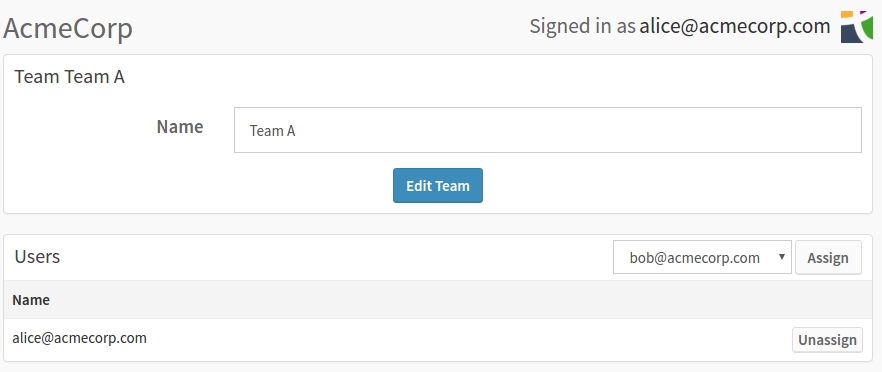Screen dimensions: 882x372
Task: Click the Name label beside the input
Action: 180,127
